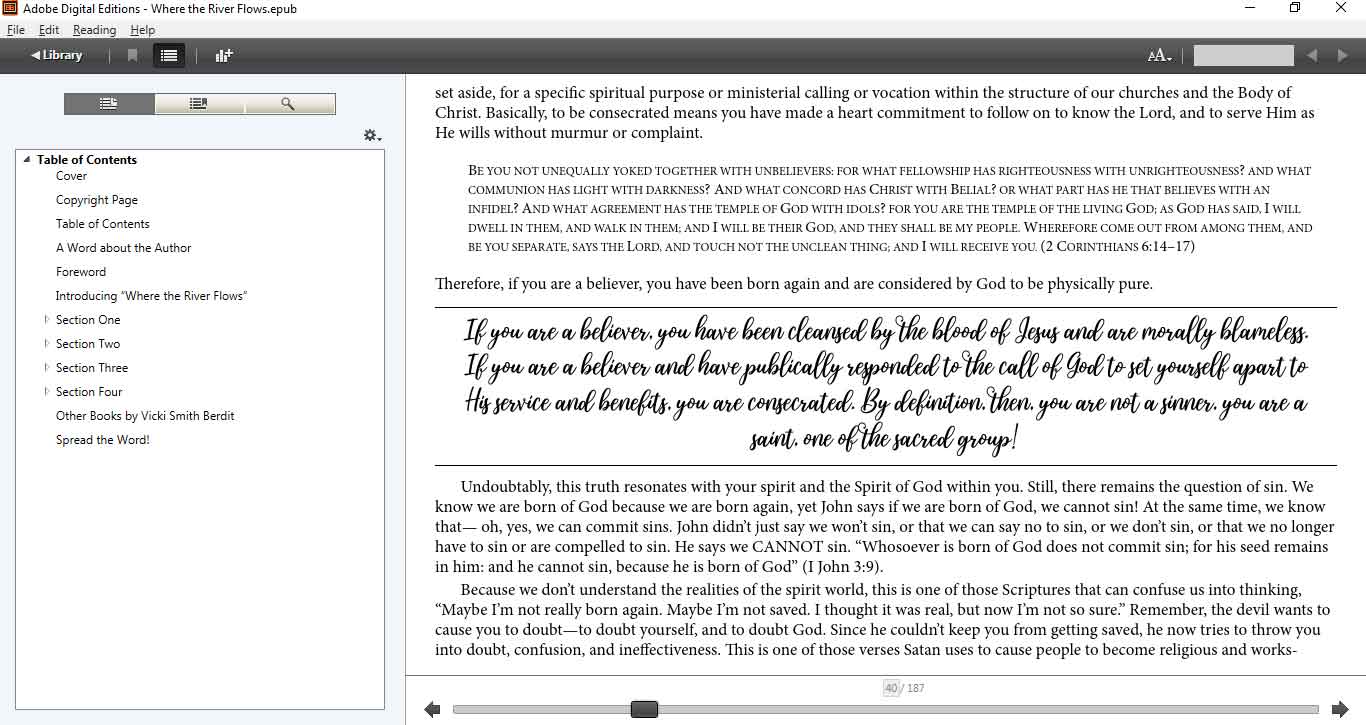Click the search field in the toolbar
1366x725 pixels.
click(1243, 56)
